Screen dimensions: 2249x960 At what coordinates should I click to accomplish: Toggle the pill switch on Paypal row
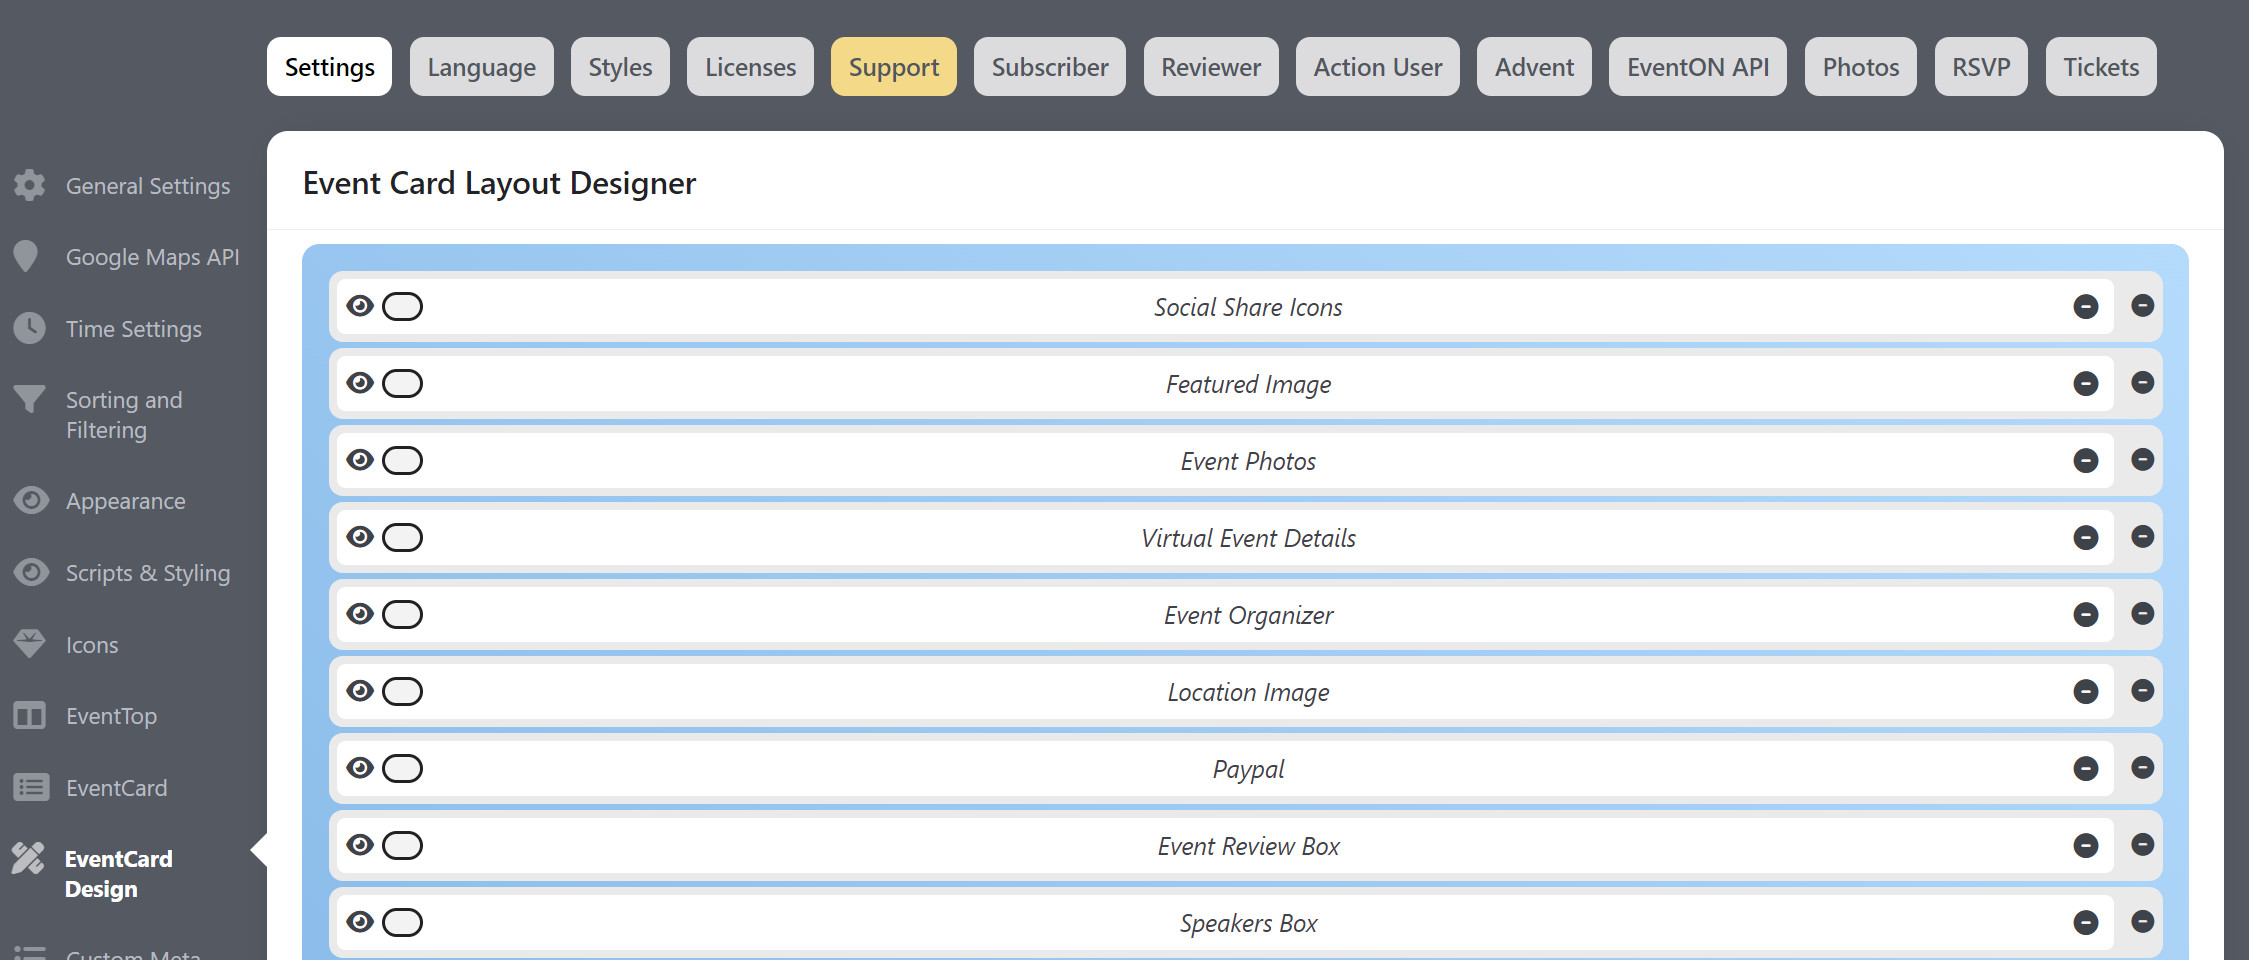click(402, 768)
